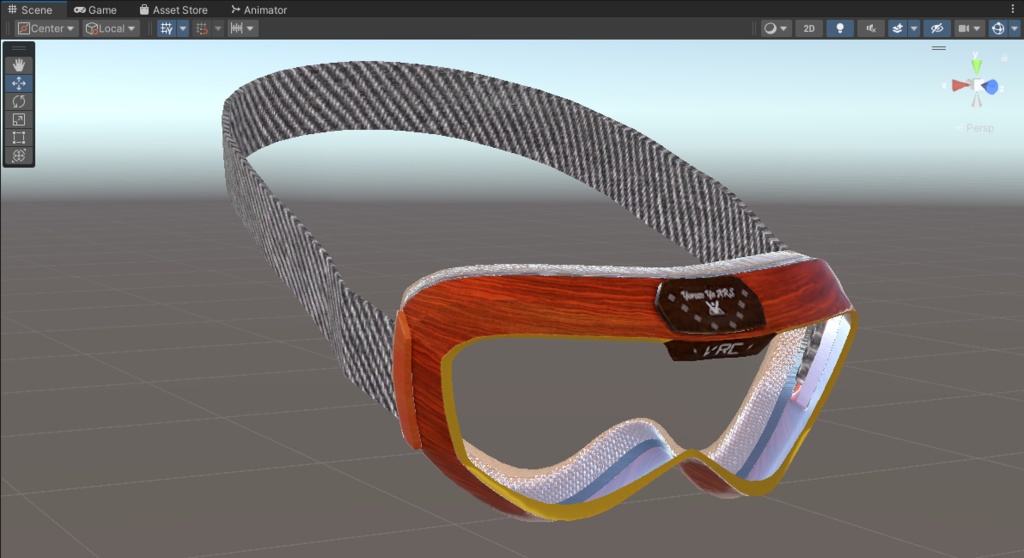This screenshot has height=558, width=1024.
Task: Toggle scene effects such as skybox and fog
Action: tap(897, 28)
